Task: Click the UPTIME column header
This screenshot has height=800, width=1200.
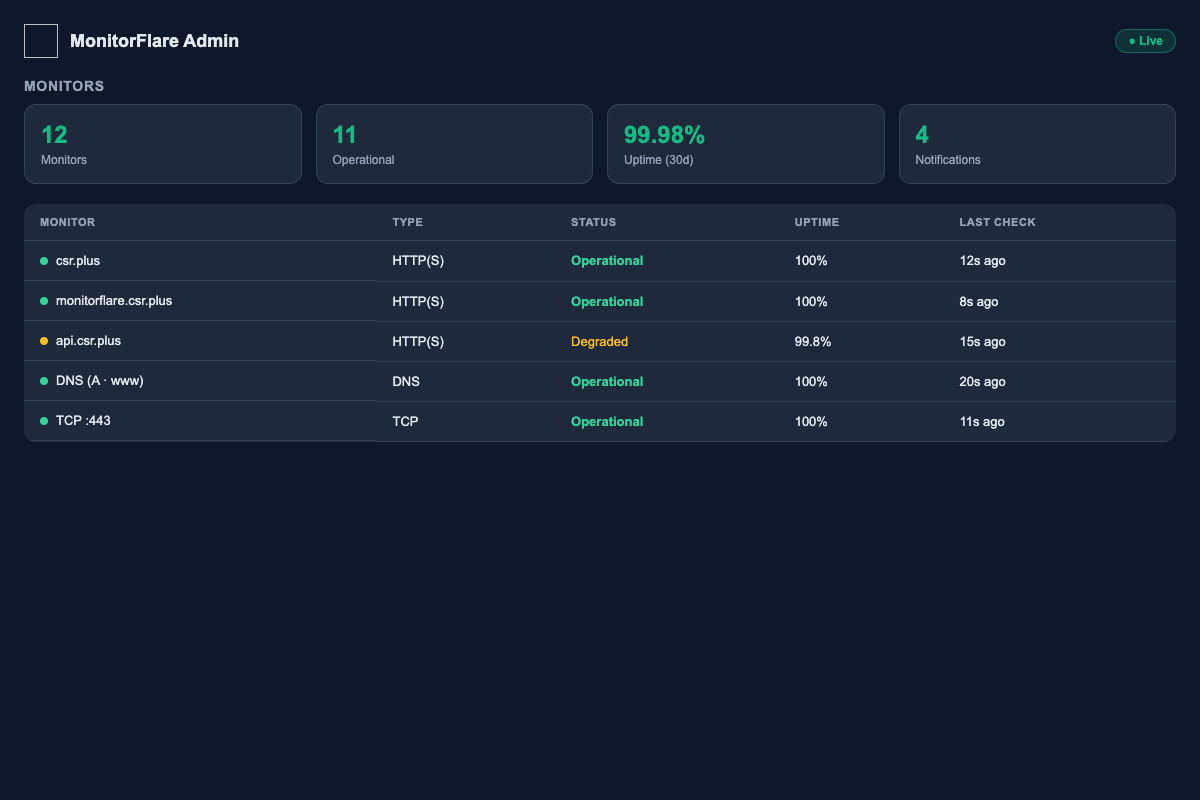Action: (x=817, y=222)
